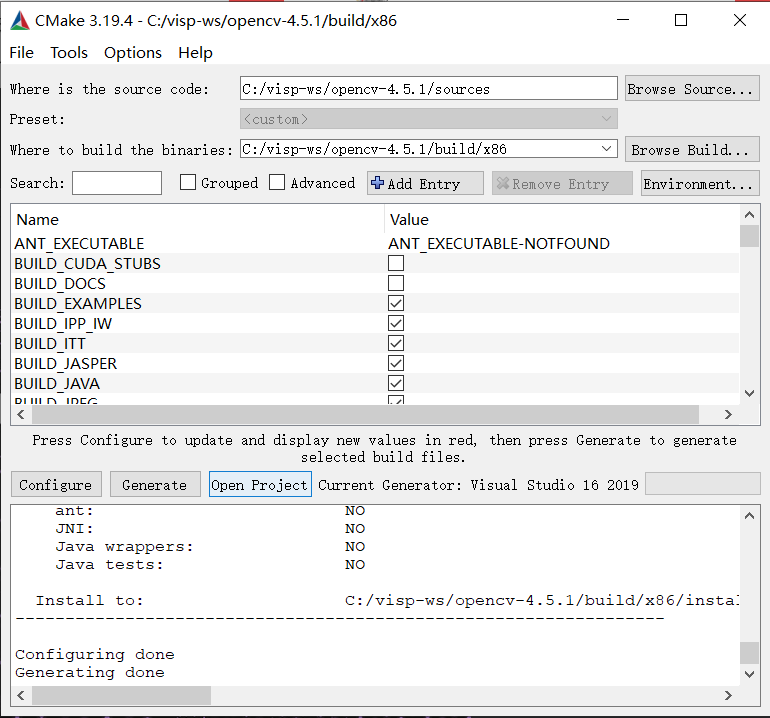
Task: Click Browse Source button
Action: click(692, 88)
